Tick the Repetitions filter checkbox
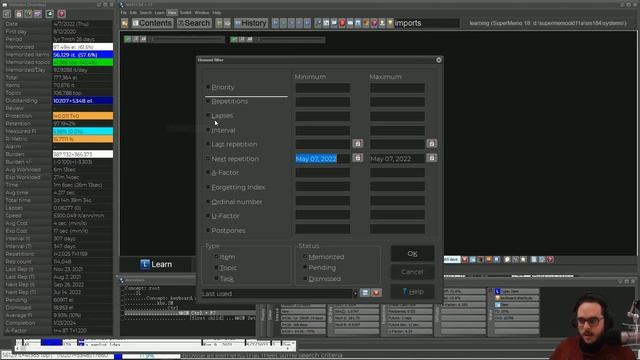This screenshot has width=640, height=360. [x=208, y=101]
